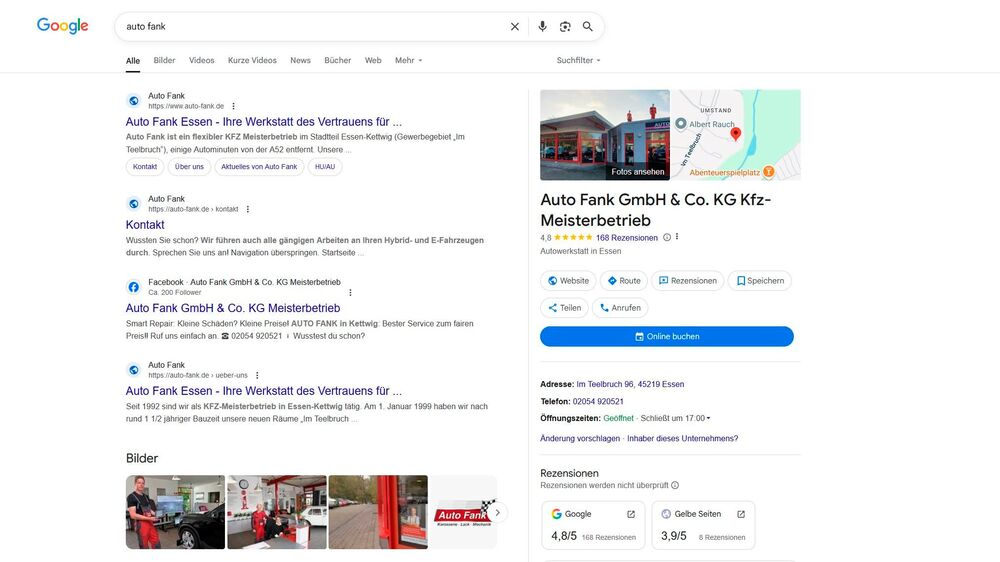Open image of workshop reception interior
Viewport: 1000px width, 562px height.
click(277, 512)
